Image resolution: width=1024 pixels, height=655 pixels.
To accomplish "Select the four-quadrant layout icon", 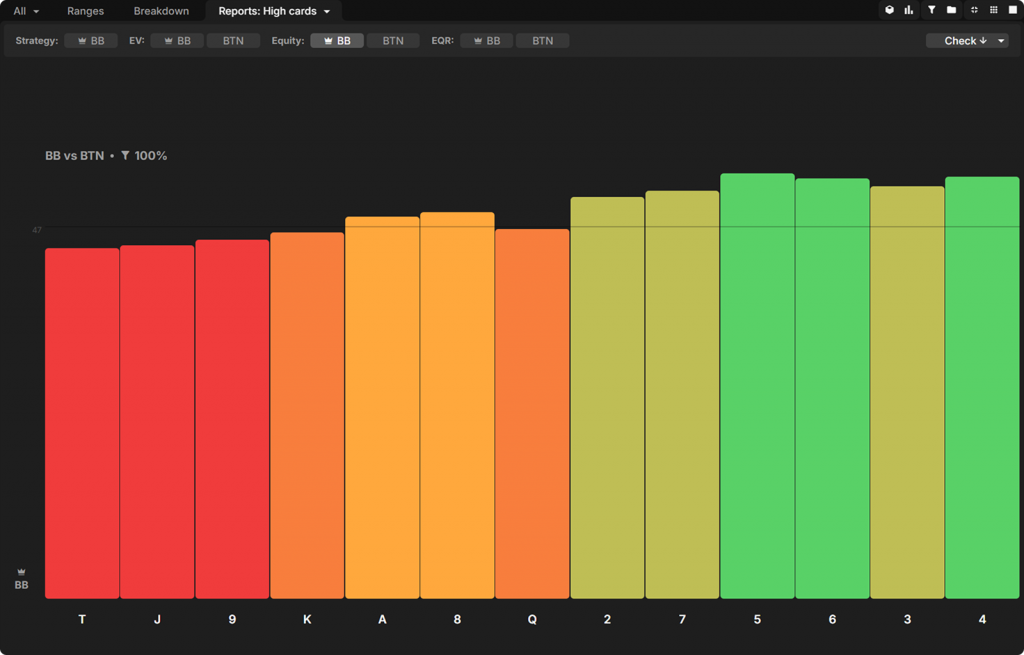I will 974,10.
